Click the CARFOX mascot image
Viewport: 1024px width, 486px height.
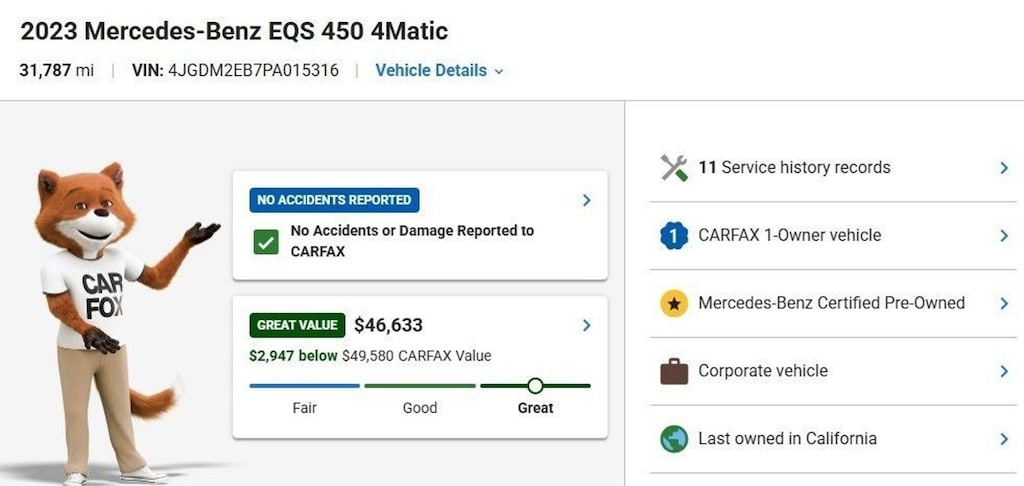click(124, 323)
